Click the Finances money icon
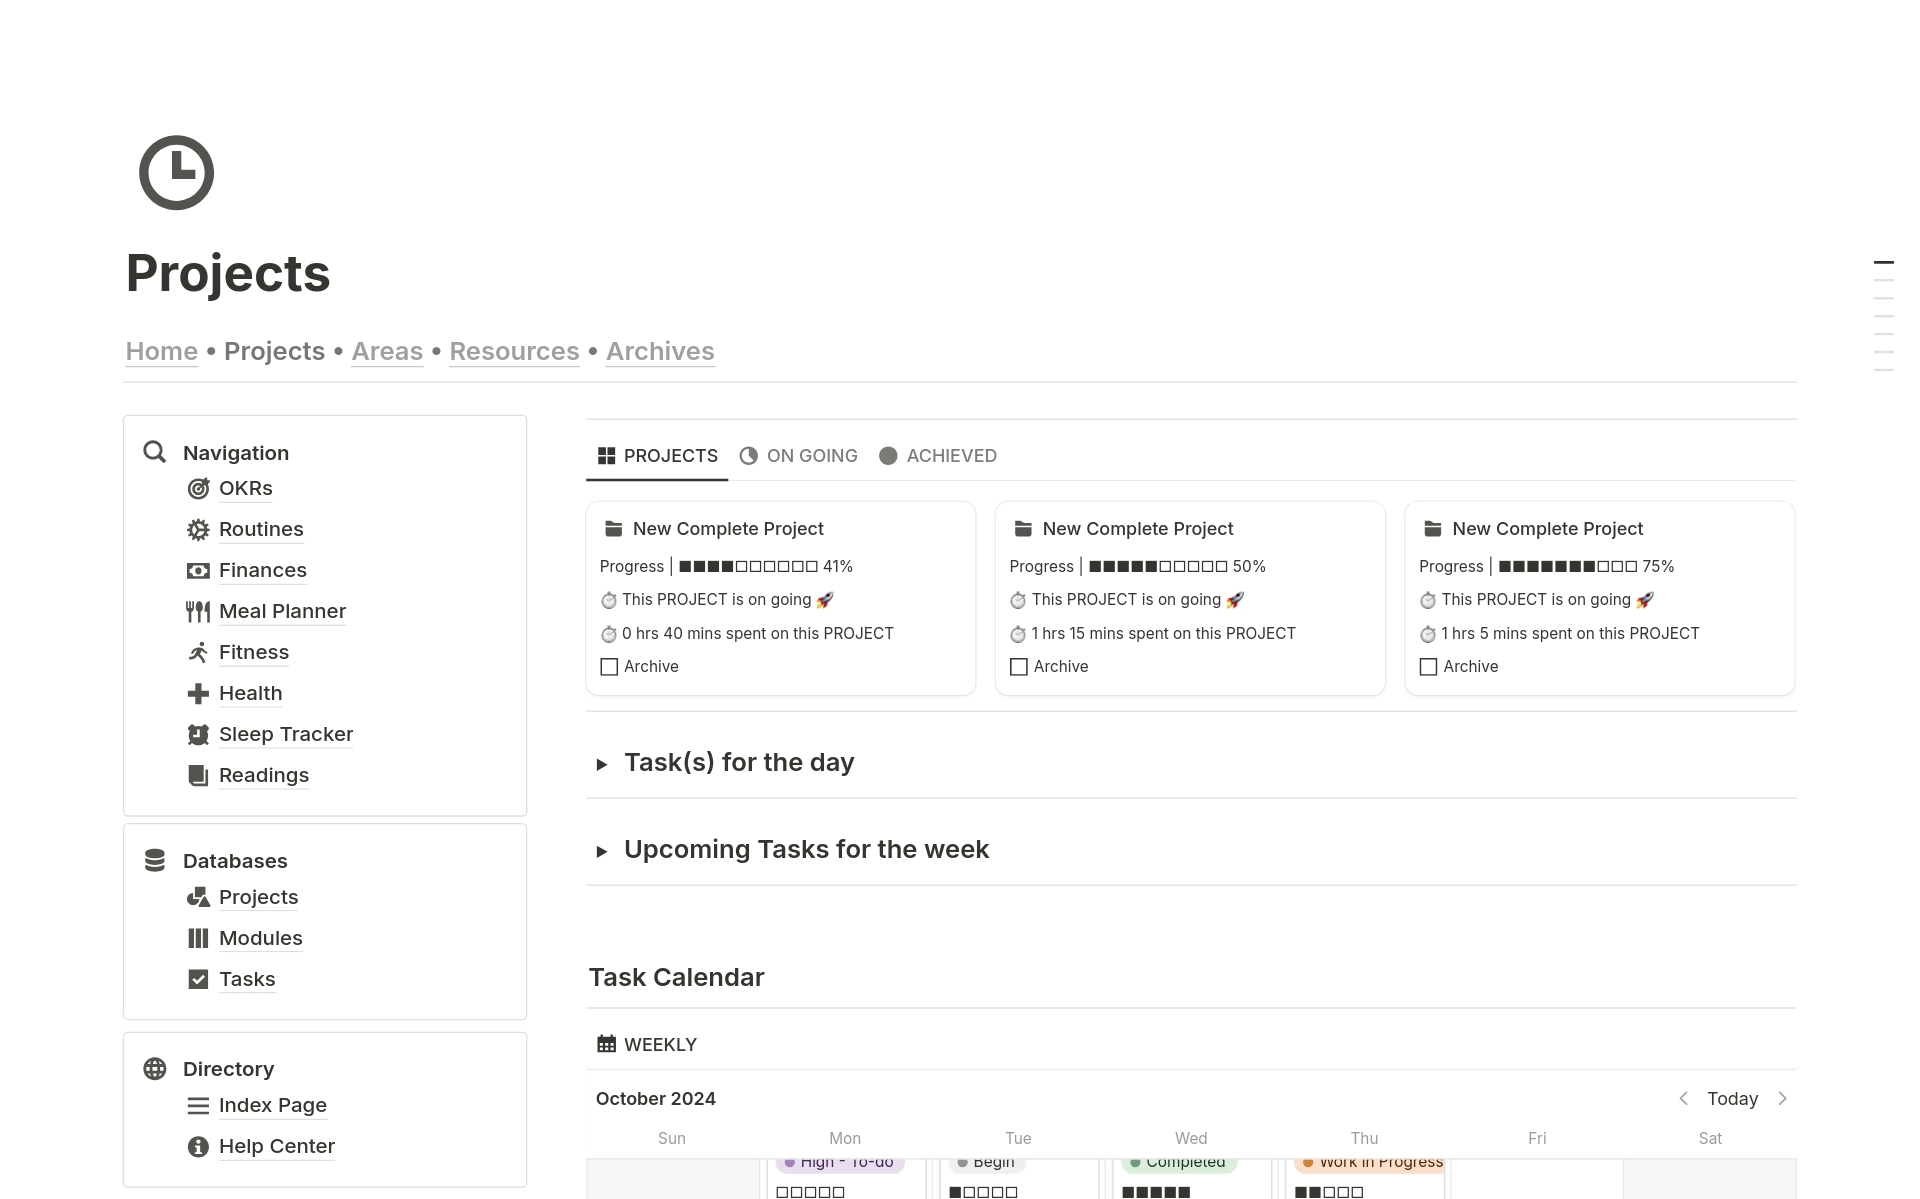This screenshot has width=1920, height=1199. point(198,570)
